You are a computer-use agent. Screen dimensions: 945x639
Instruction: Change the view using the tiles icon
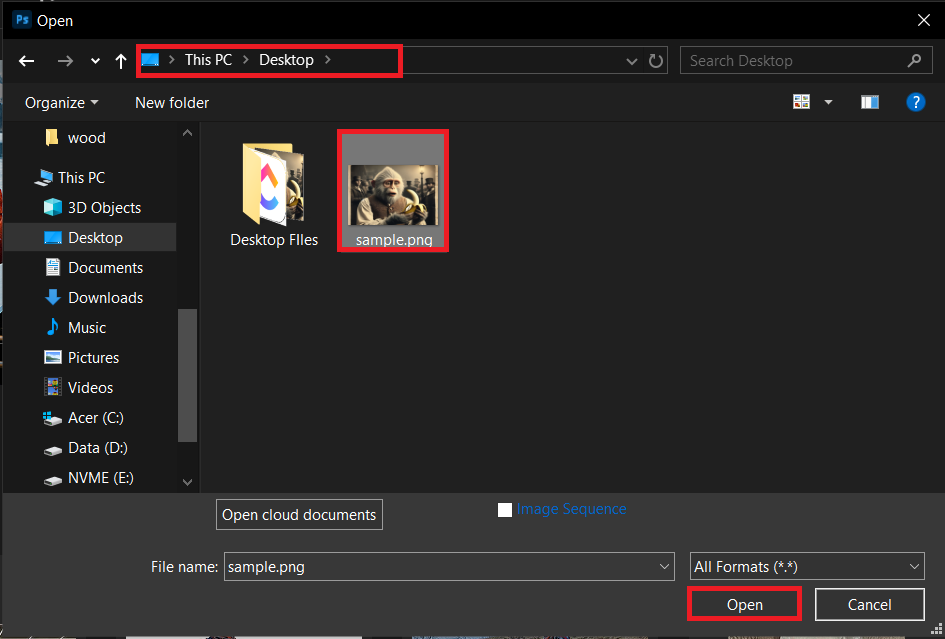tap(800, 101)
